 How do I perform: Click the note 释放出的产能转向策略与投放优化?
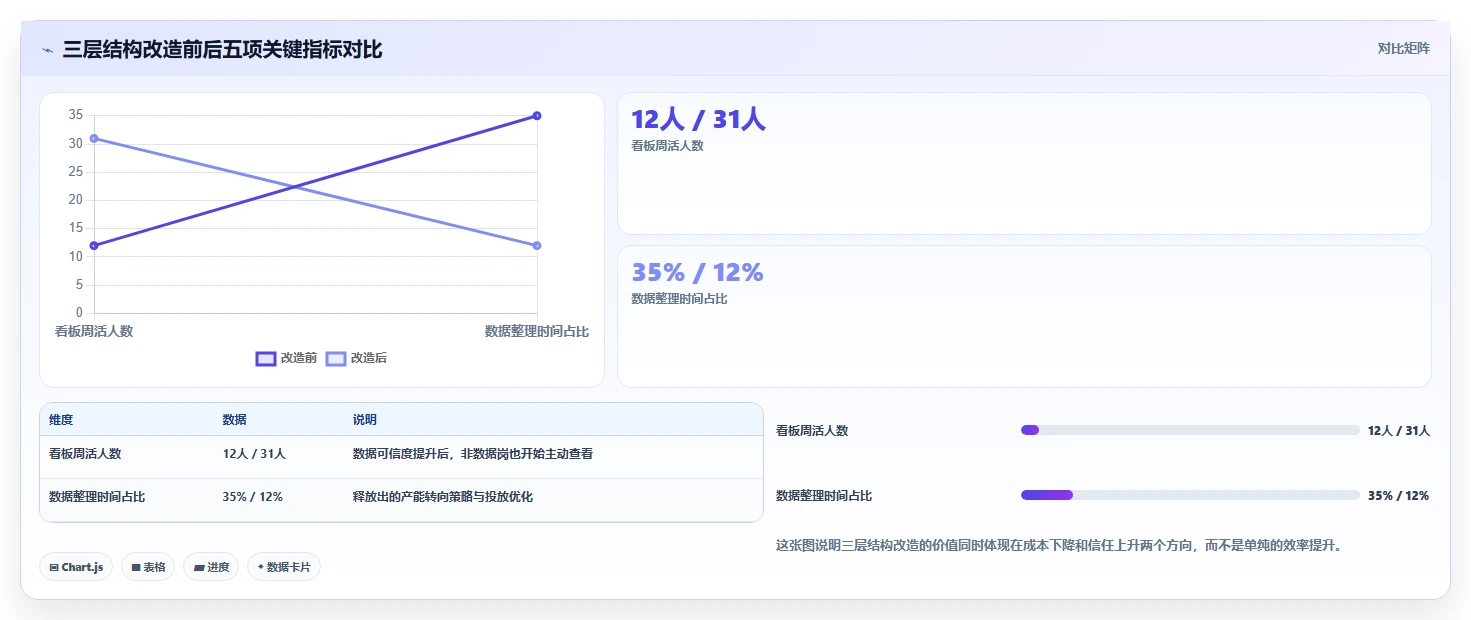point(442,497)
